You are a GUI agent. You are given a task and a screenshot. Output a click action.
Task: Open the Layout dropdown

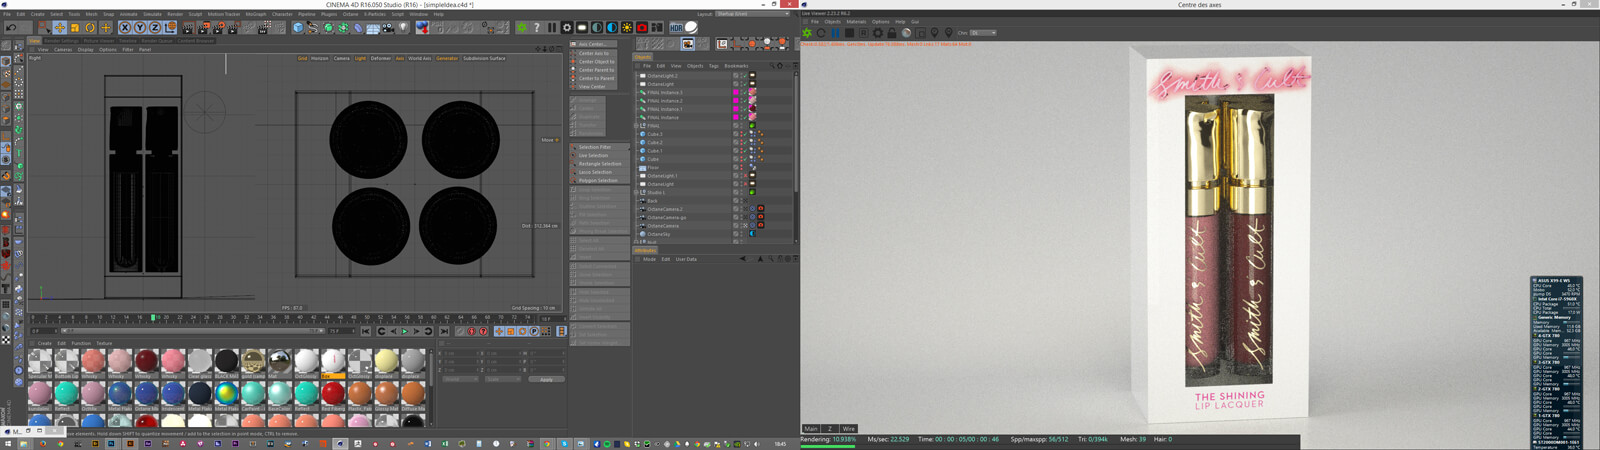coord(752,14)
